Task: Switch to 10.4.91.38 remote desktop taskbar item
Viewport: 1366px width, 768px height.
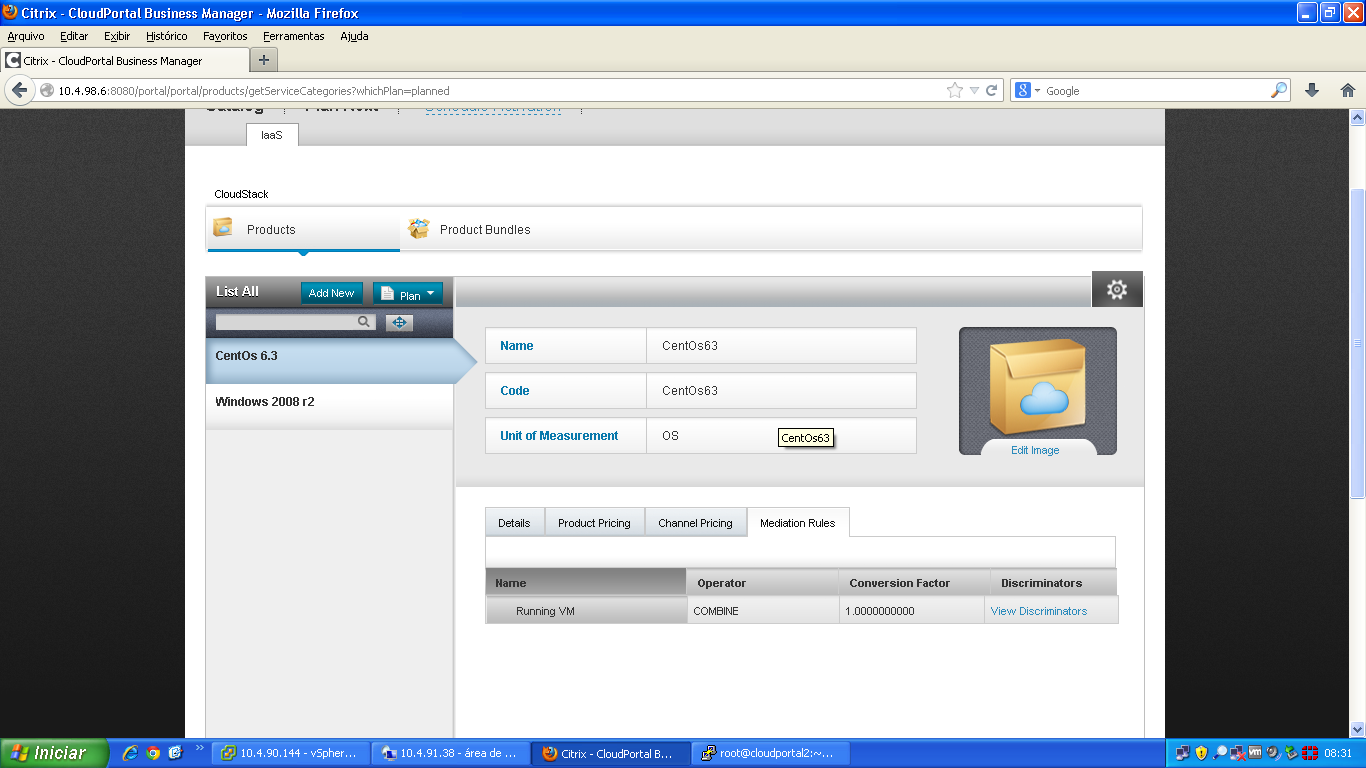Action: (x=451, y=753)
